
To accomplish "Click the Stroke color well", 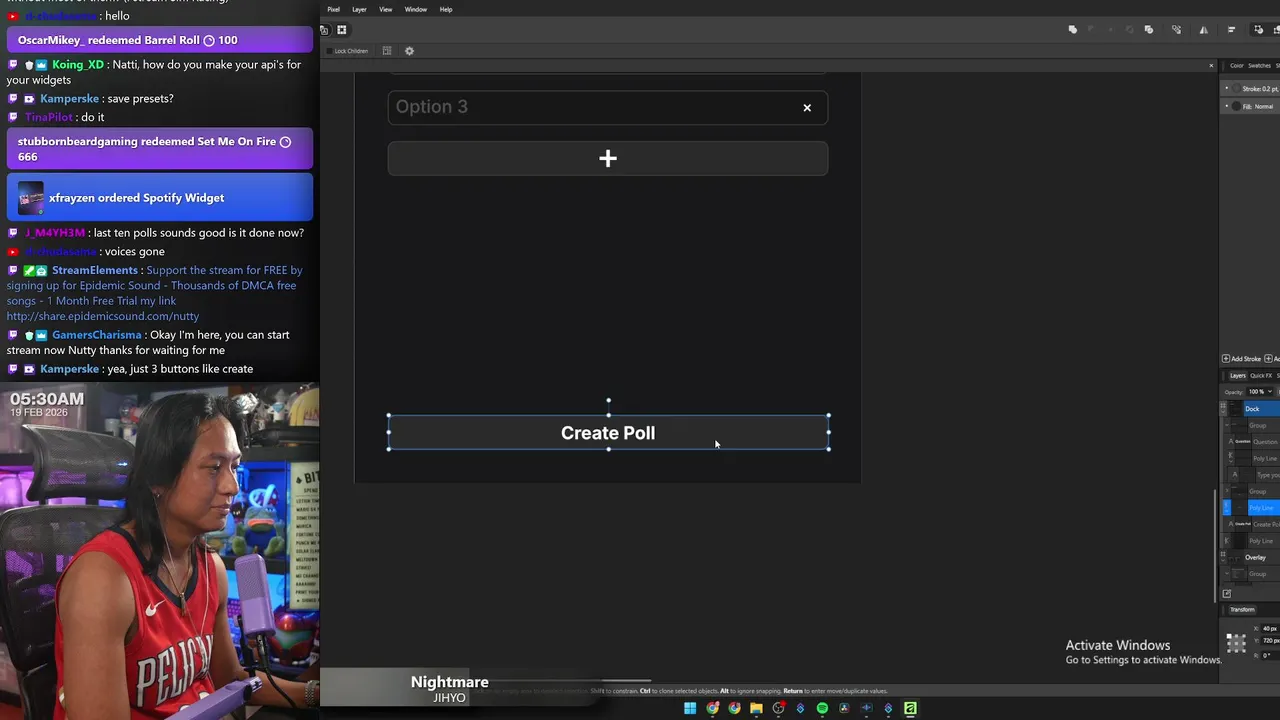I will coord(1236,89).
